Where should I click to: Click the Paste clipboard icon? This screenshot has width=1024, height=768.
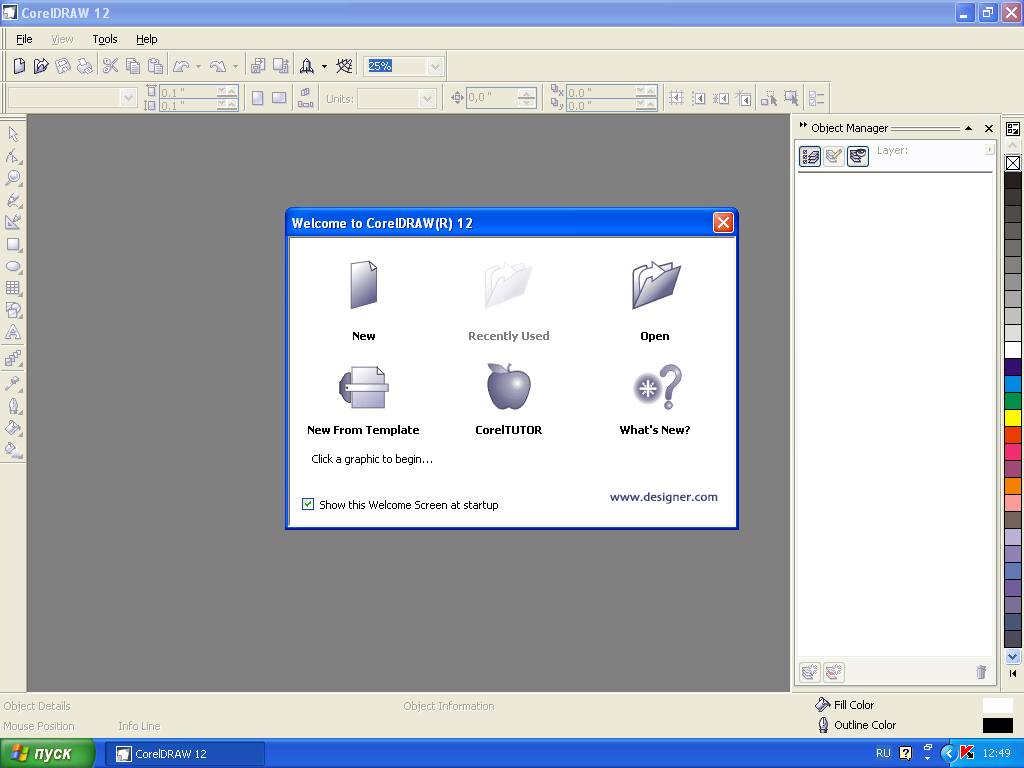(x=155, y=65)
